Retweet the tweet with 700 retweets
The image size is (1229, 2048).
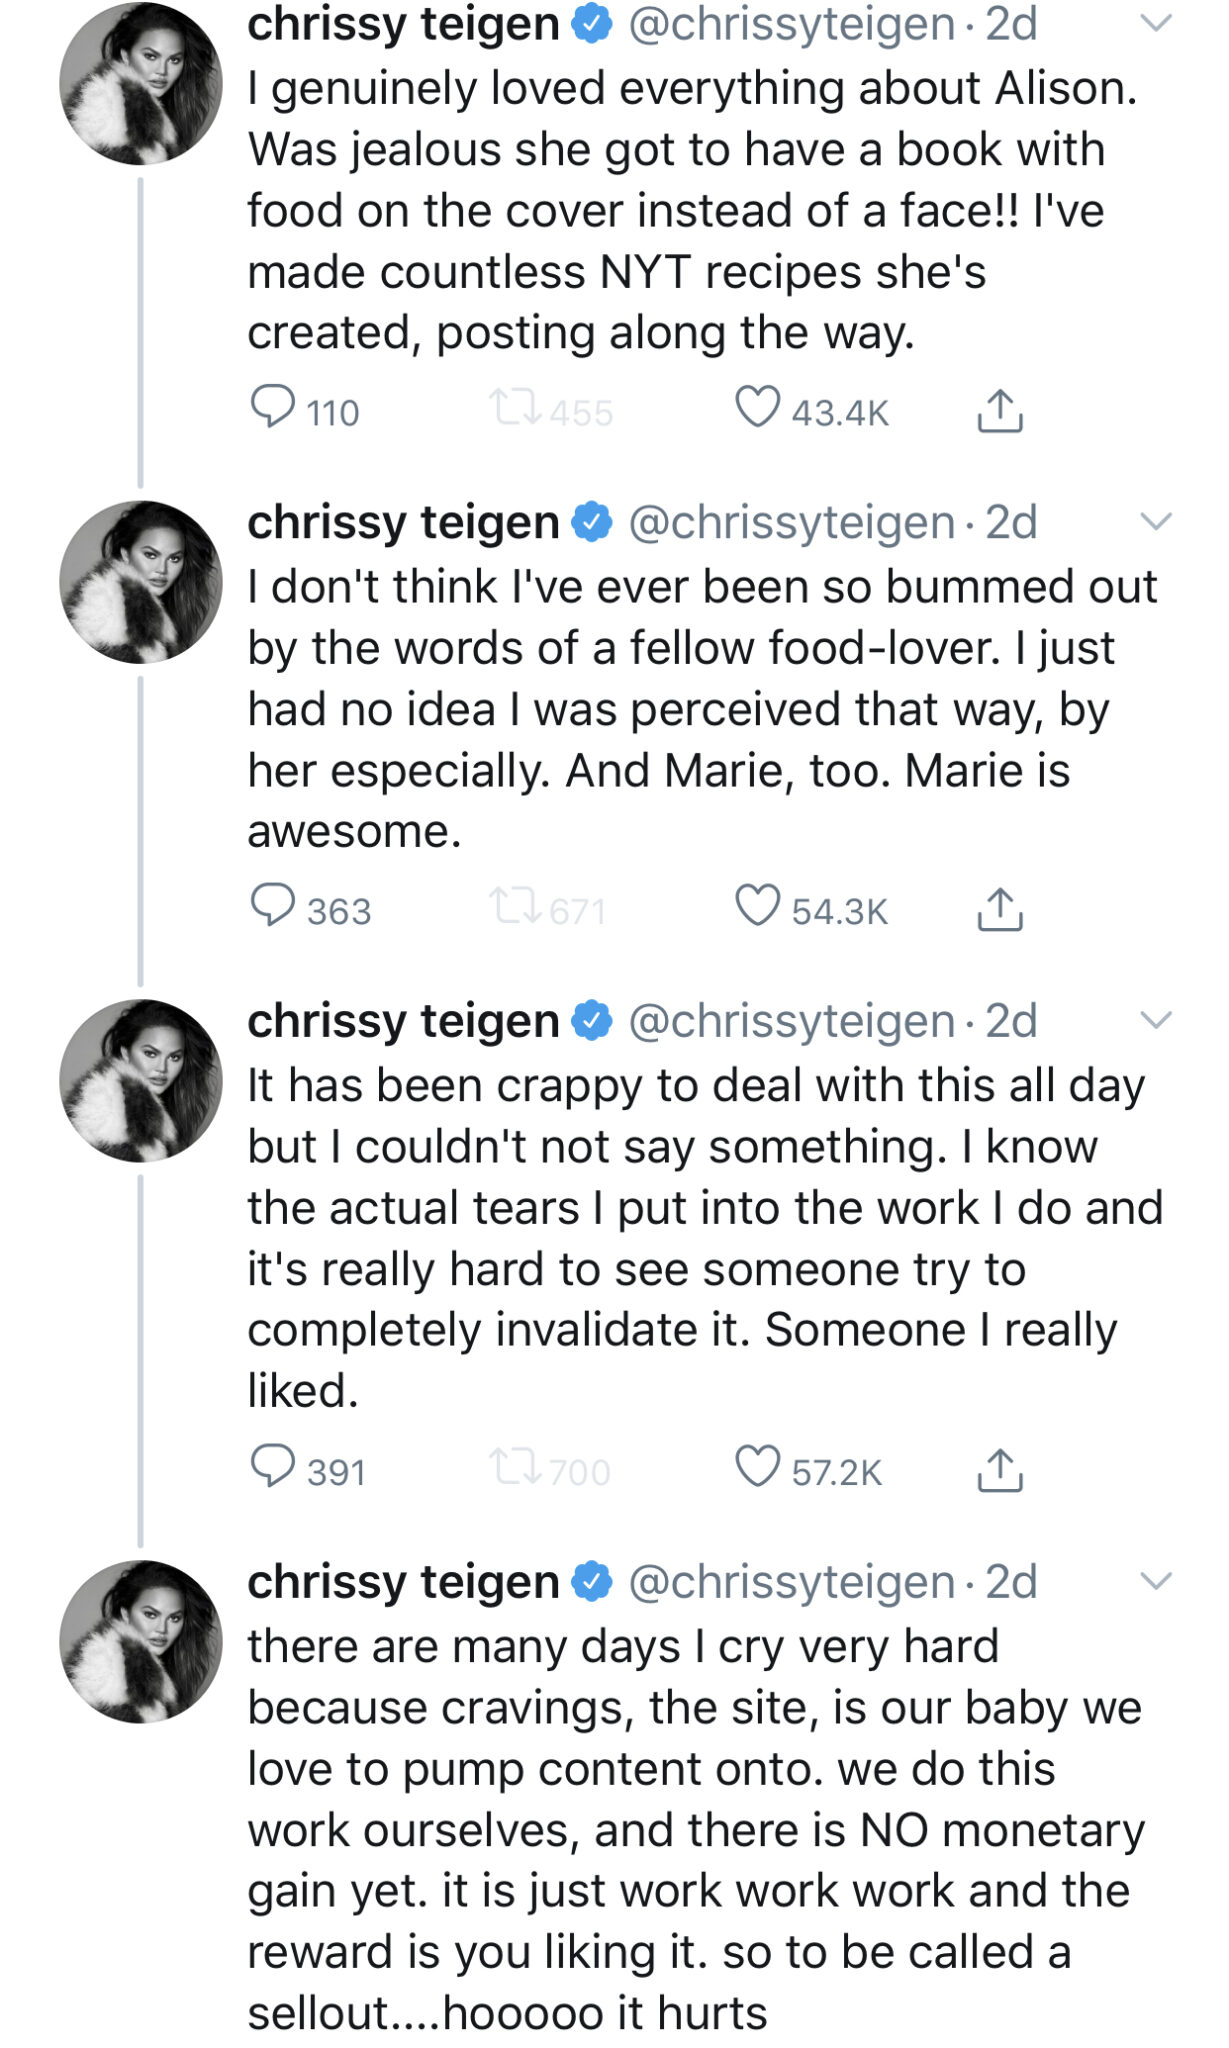pos(515,1468)
